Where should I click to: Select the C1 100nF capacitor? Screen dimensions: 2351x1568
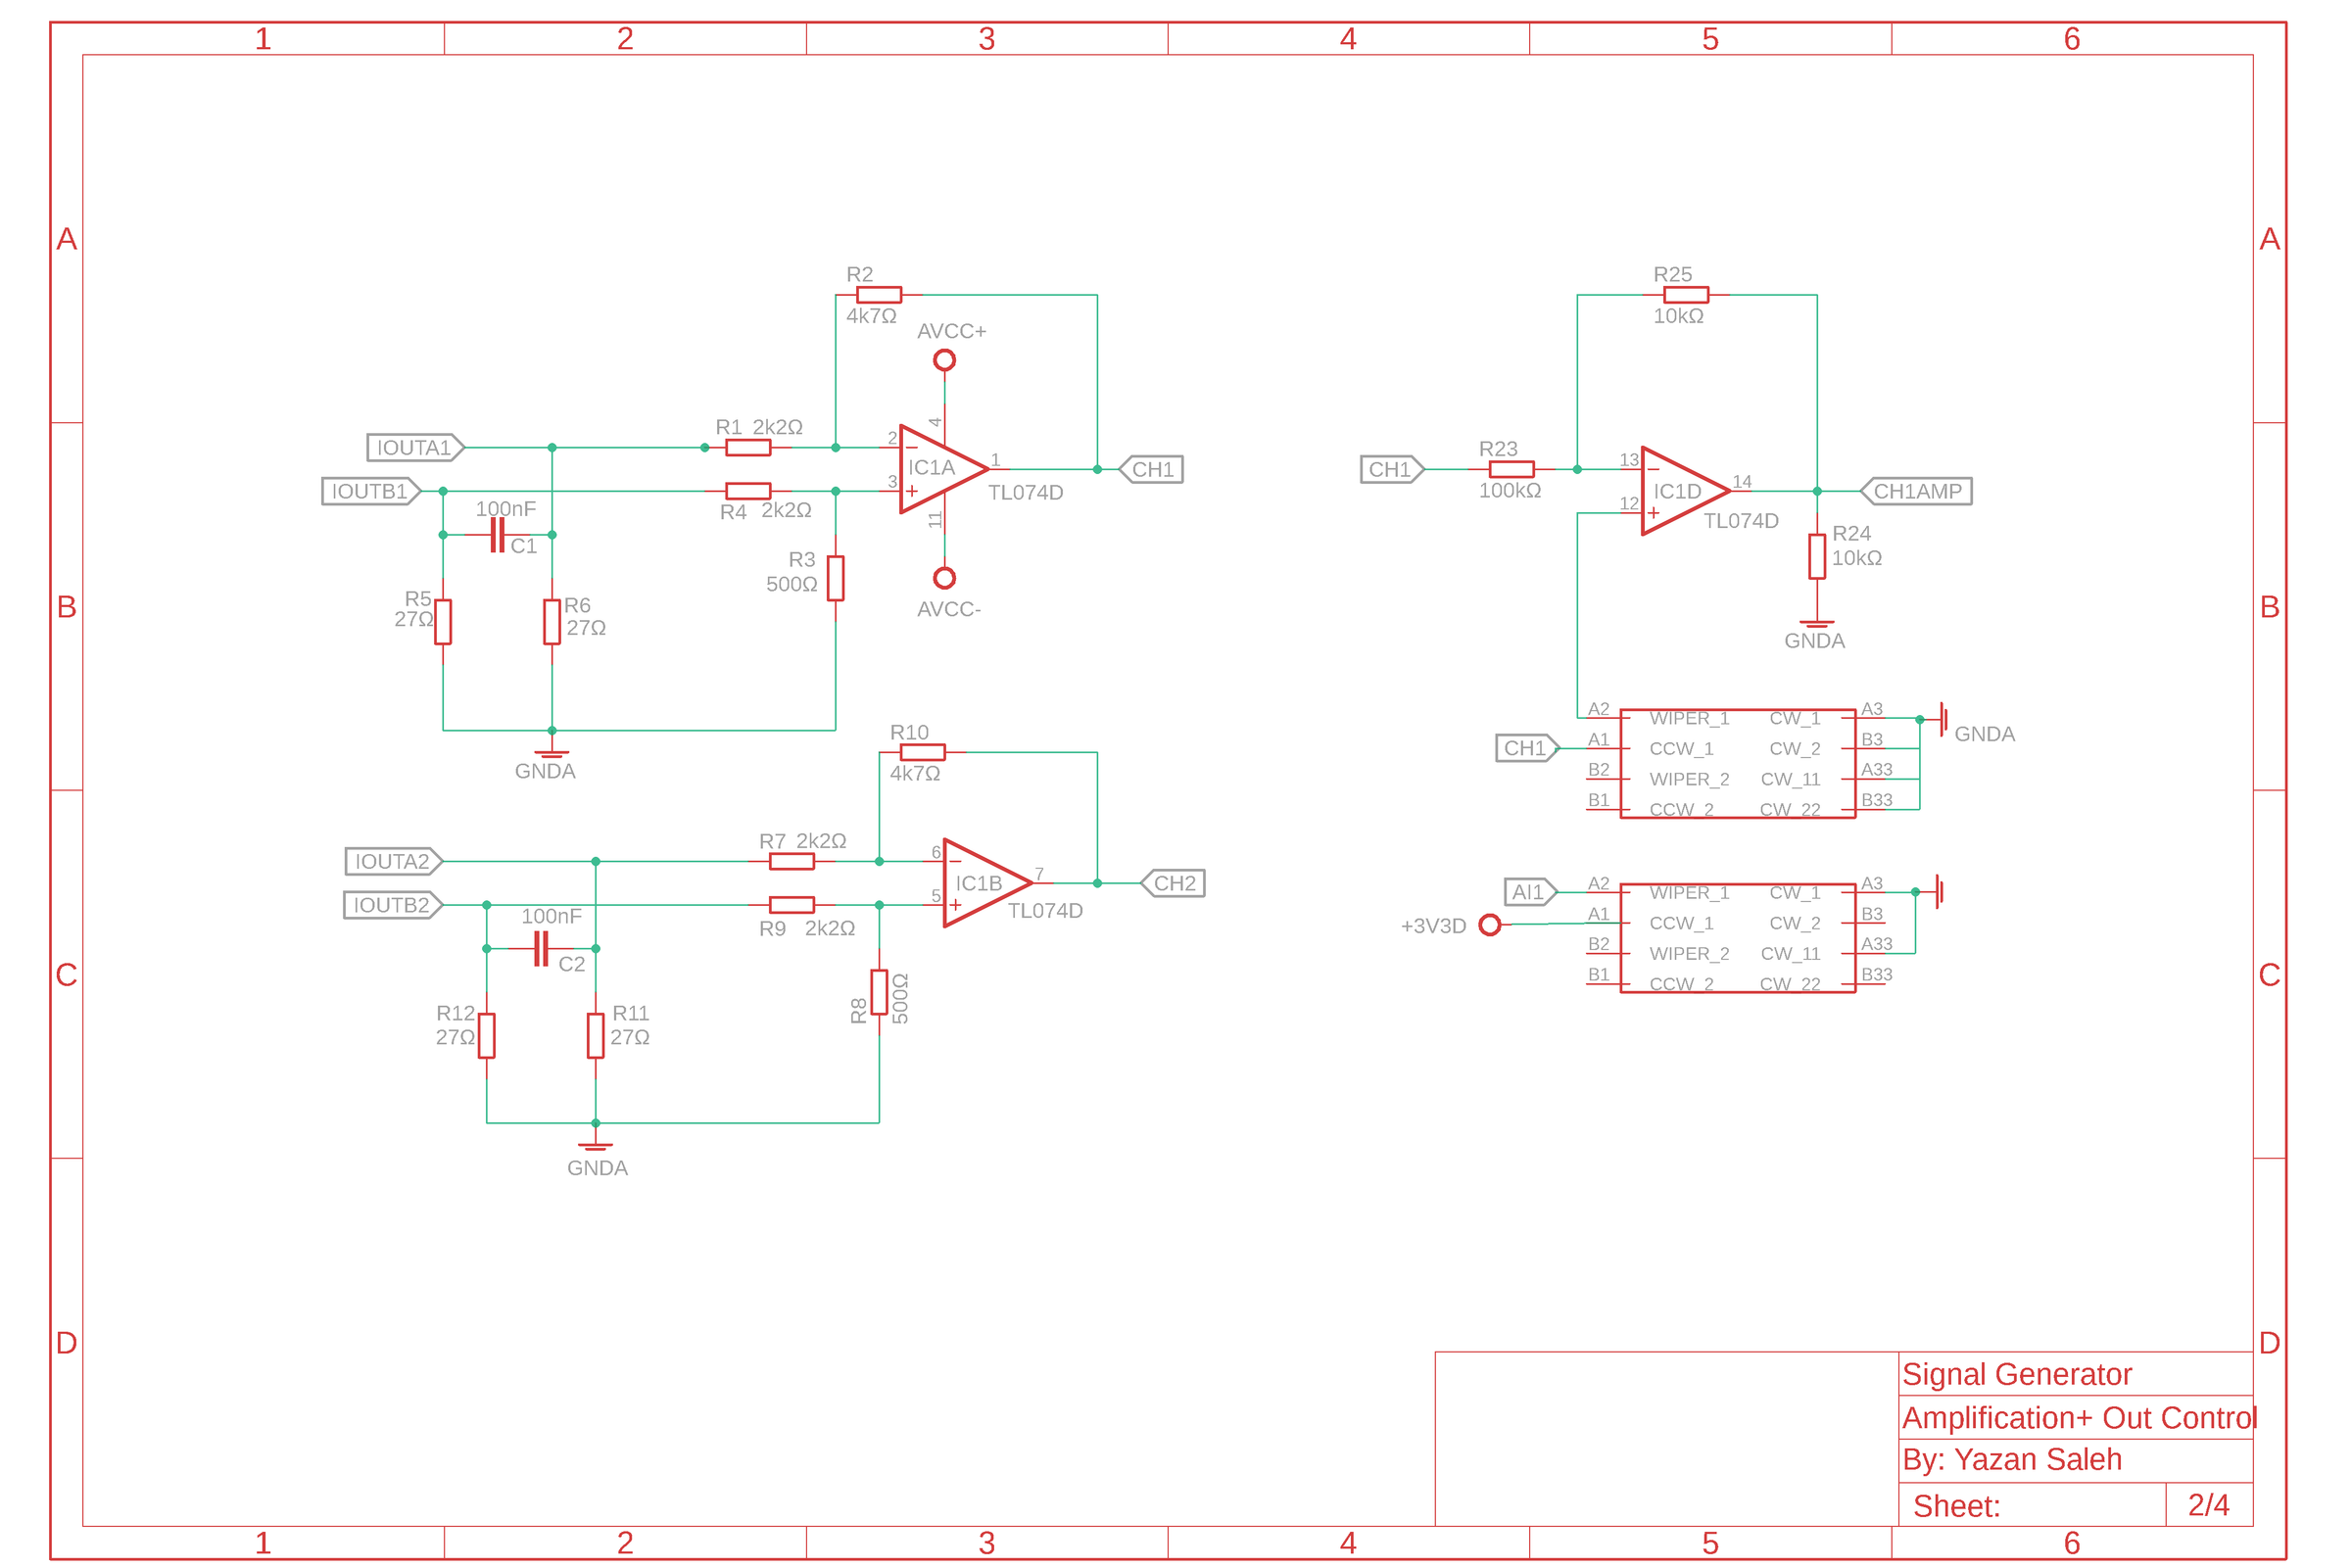(x=497, y=535)
